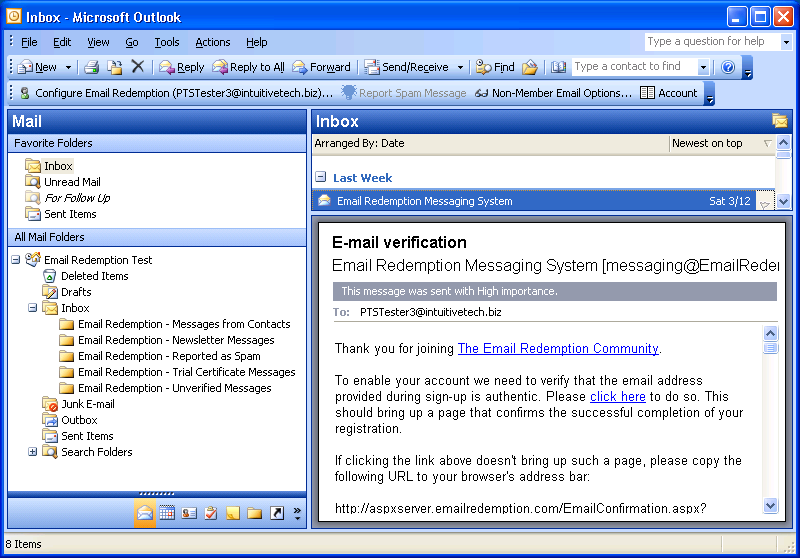Click Report Spam Message button
Screen dimensions: 800x558
(404, 93)
